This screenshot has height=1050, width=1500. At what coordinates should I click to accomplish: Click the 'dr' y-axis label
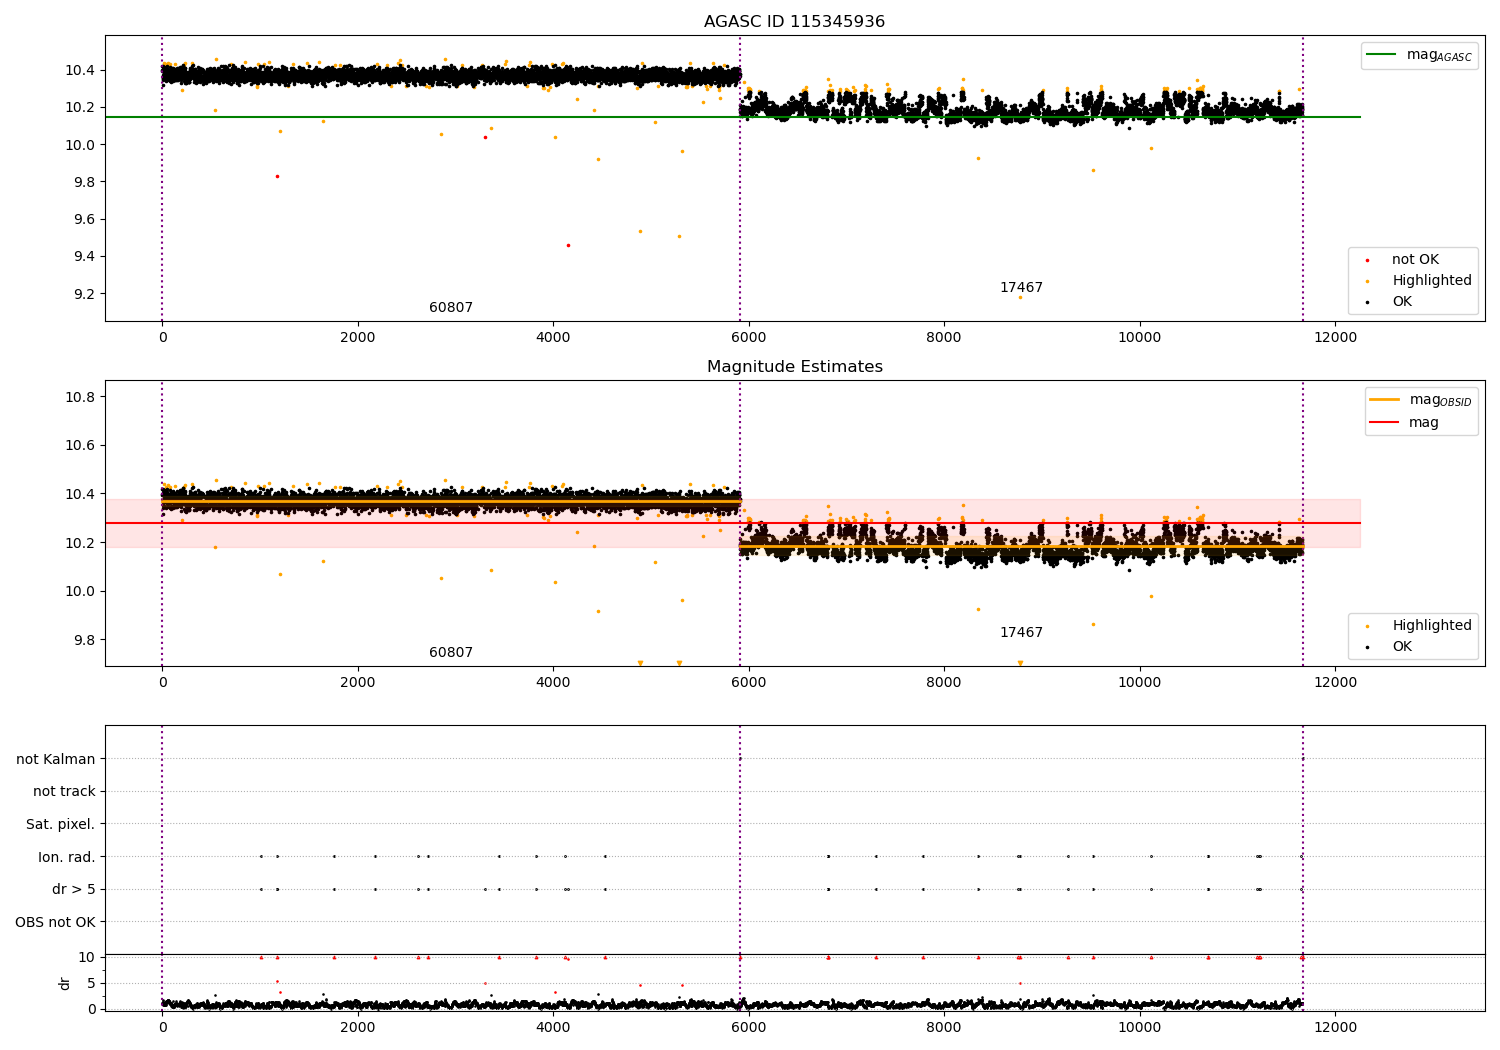click(65, 984)
